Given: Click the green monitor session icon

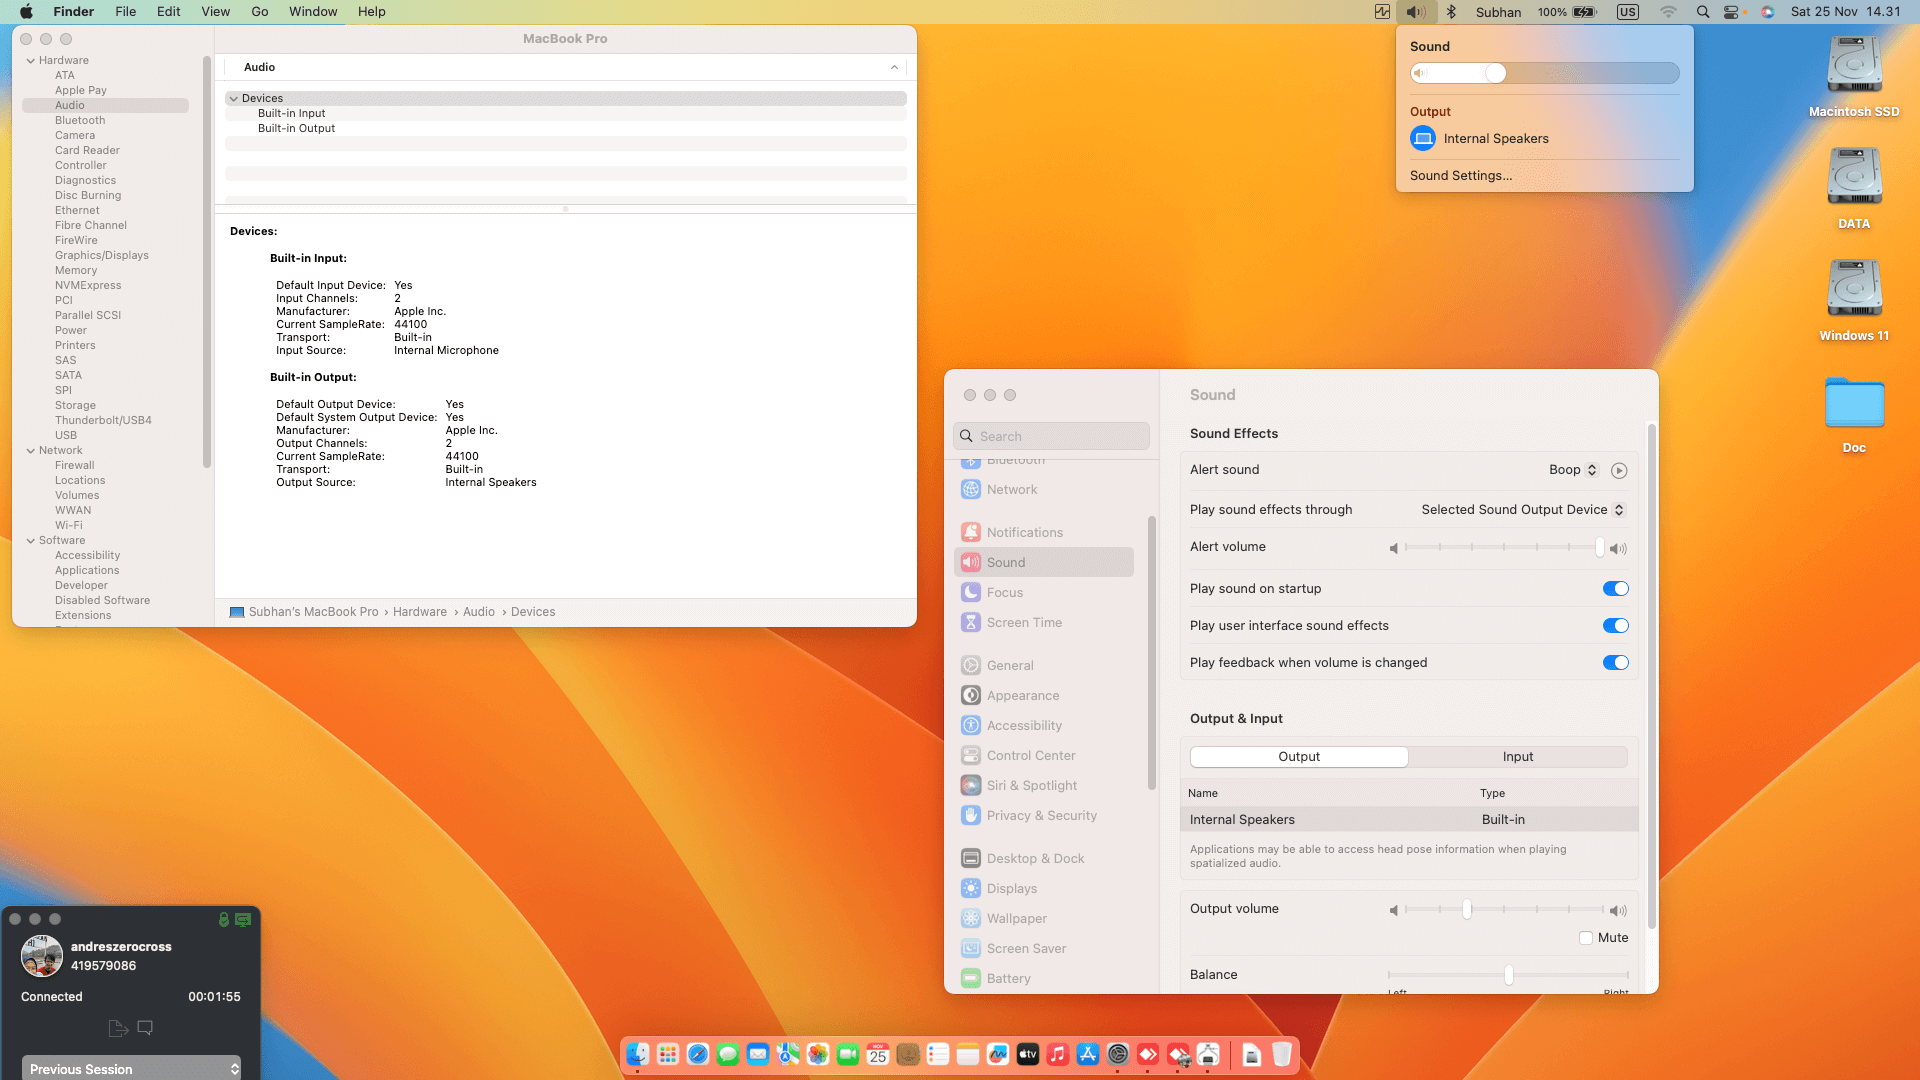Looking at the screenshot, I should click(243, 919).
